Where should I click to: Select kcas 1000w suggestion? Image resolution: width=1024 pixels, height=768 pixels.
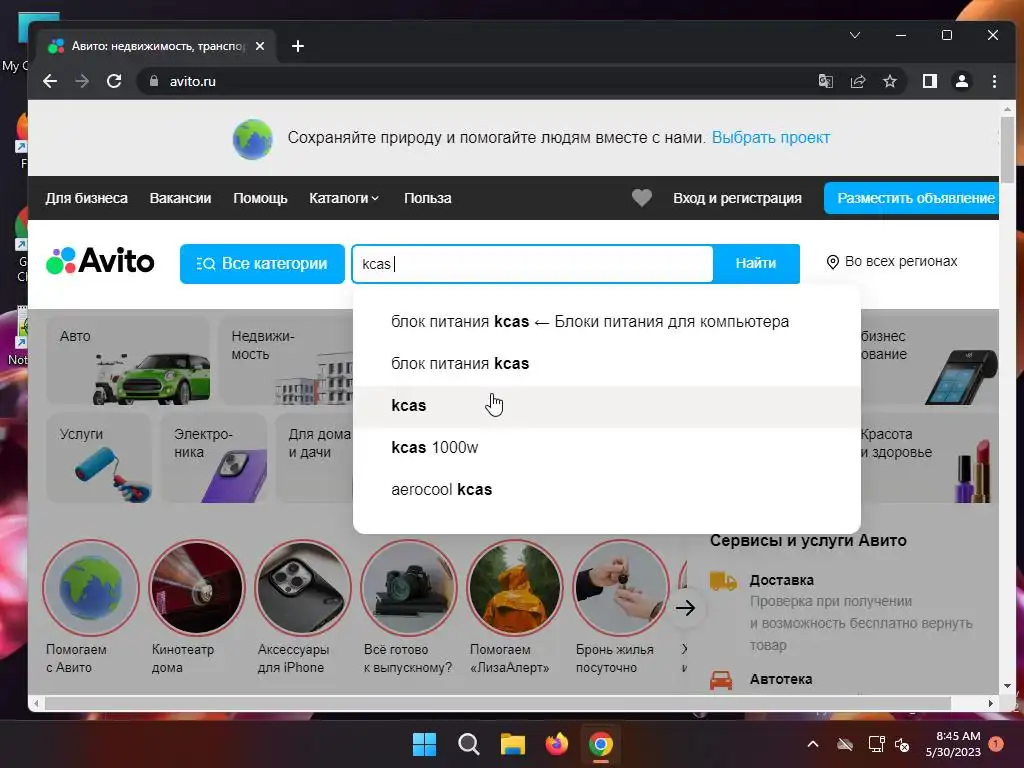607,448
